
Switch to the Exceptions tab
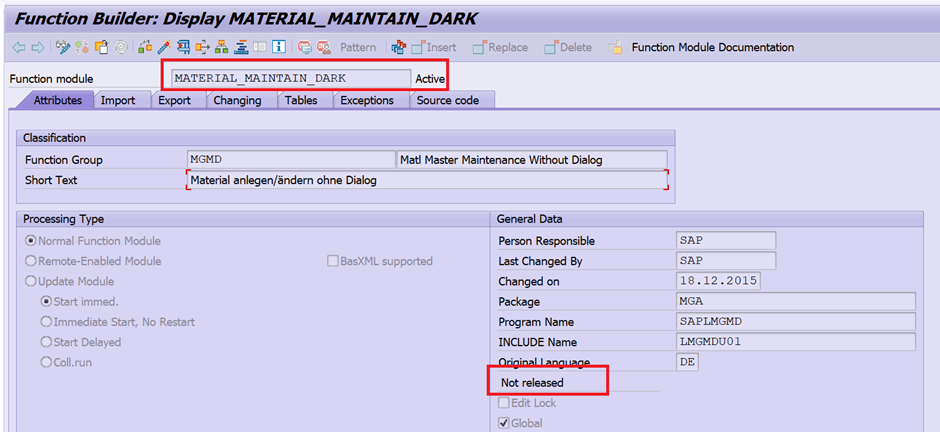click(x=367, y=100)
